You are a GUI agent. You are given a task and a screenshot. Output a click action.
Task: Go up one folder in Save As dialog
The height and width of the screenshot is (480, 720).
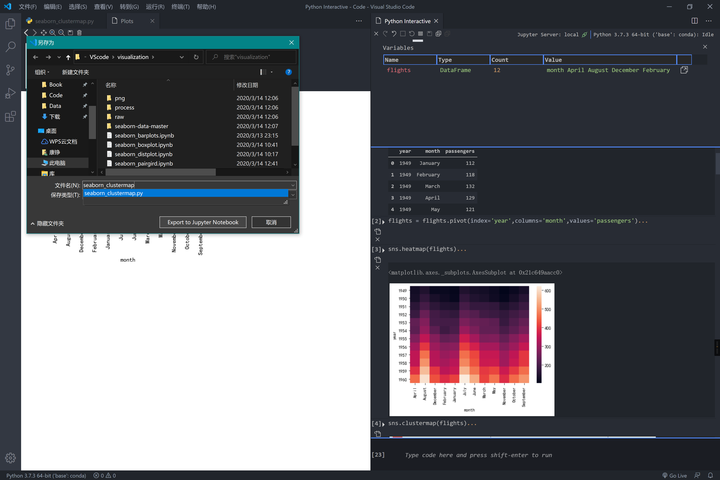(x=68, y=57)
